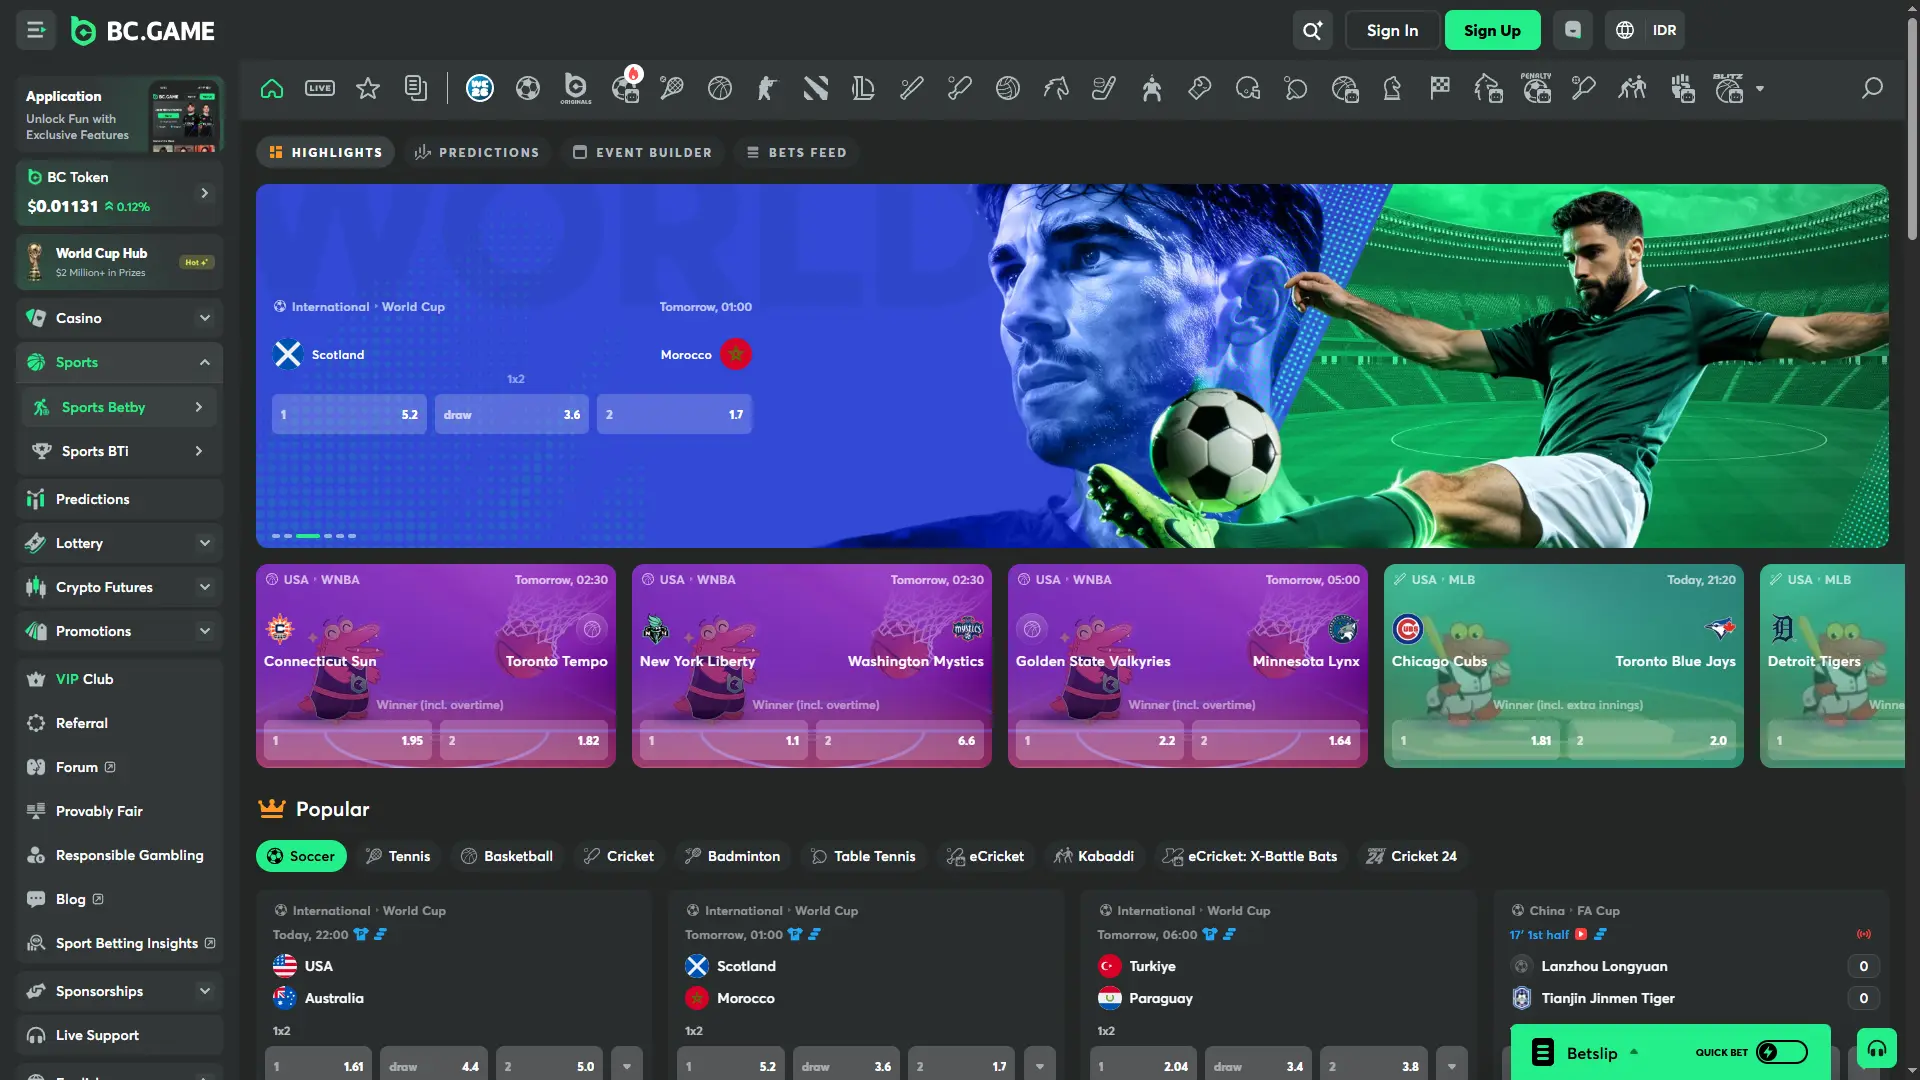Click the page vertical scrollbar
The height and width of the screenshot is (1080, 1920).
[1912, 130]
